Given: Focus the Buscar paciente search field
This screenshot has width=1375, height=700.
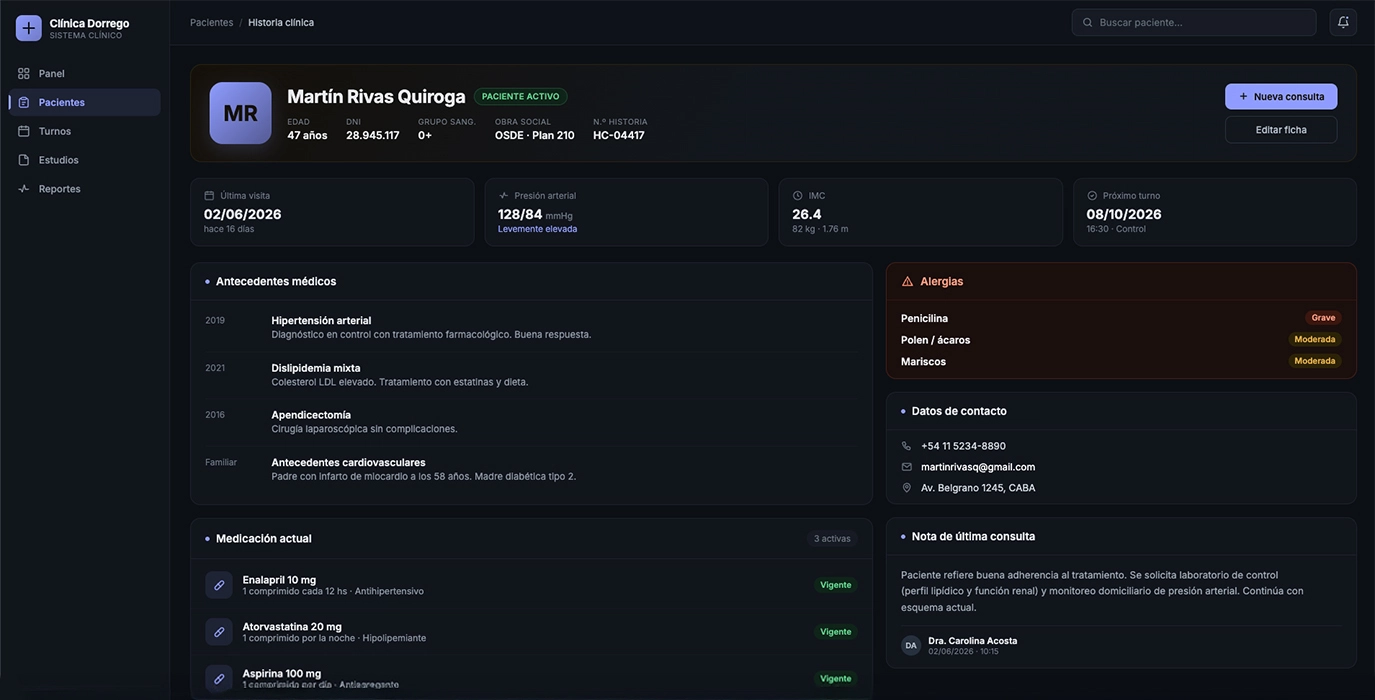Looking at the screenshot, I should click(1194, 22).
